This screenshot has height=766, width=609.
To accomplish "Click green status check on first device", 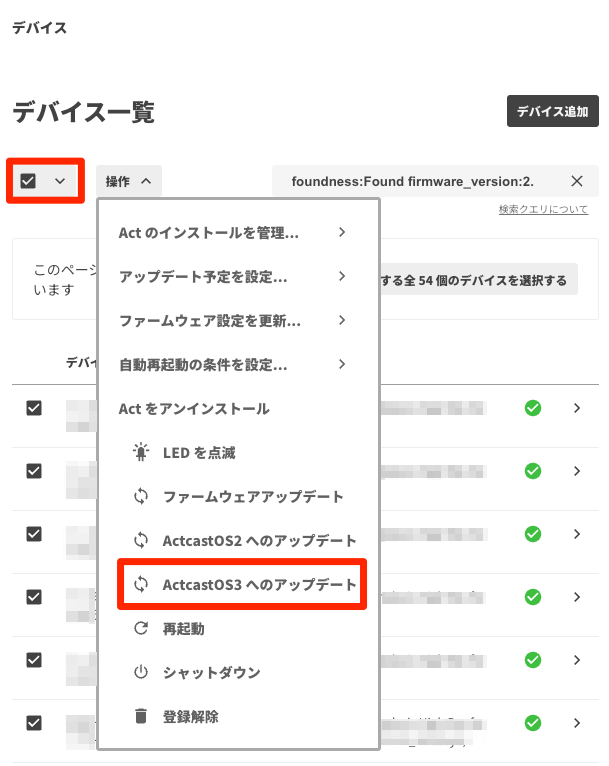I will point(533,408).
